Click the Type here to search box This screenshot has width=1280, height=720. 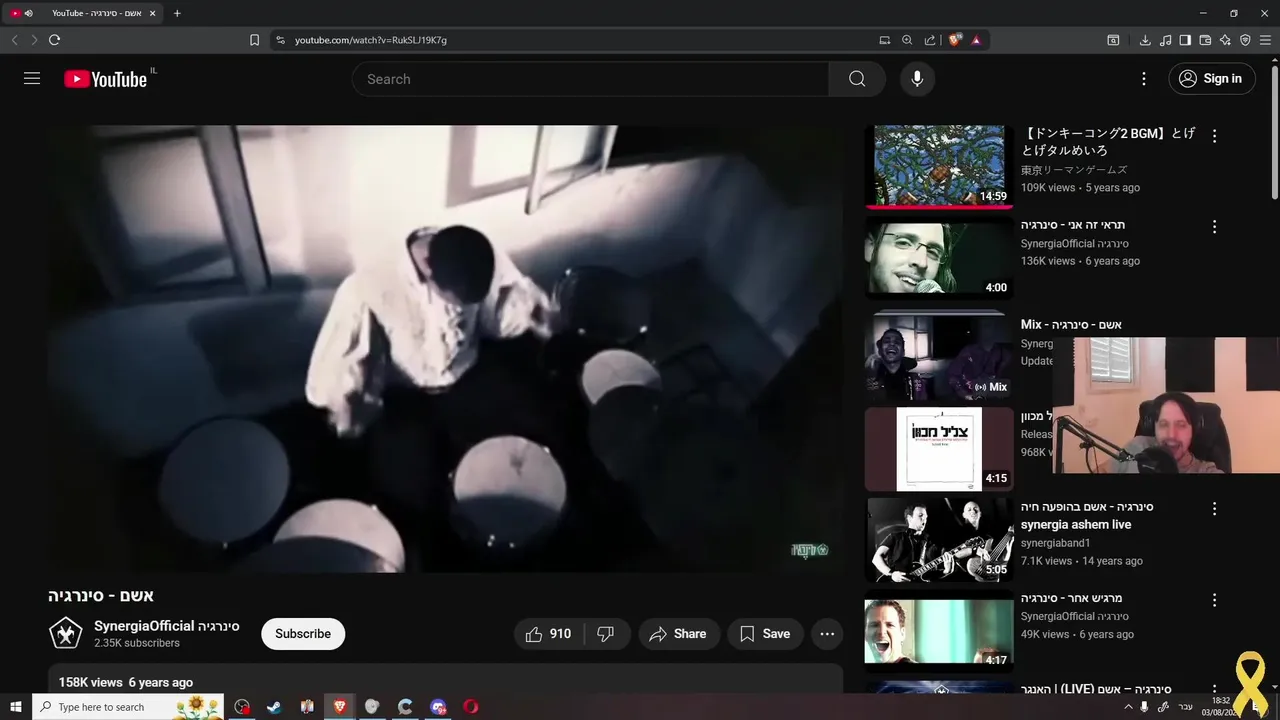point(128,707)
